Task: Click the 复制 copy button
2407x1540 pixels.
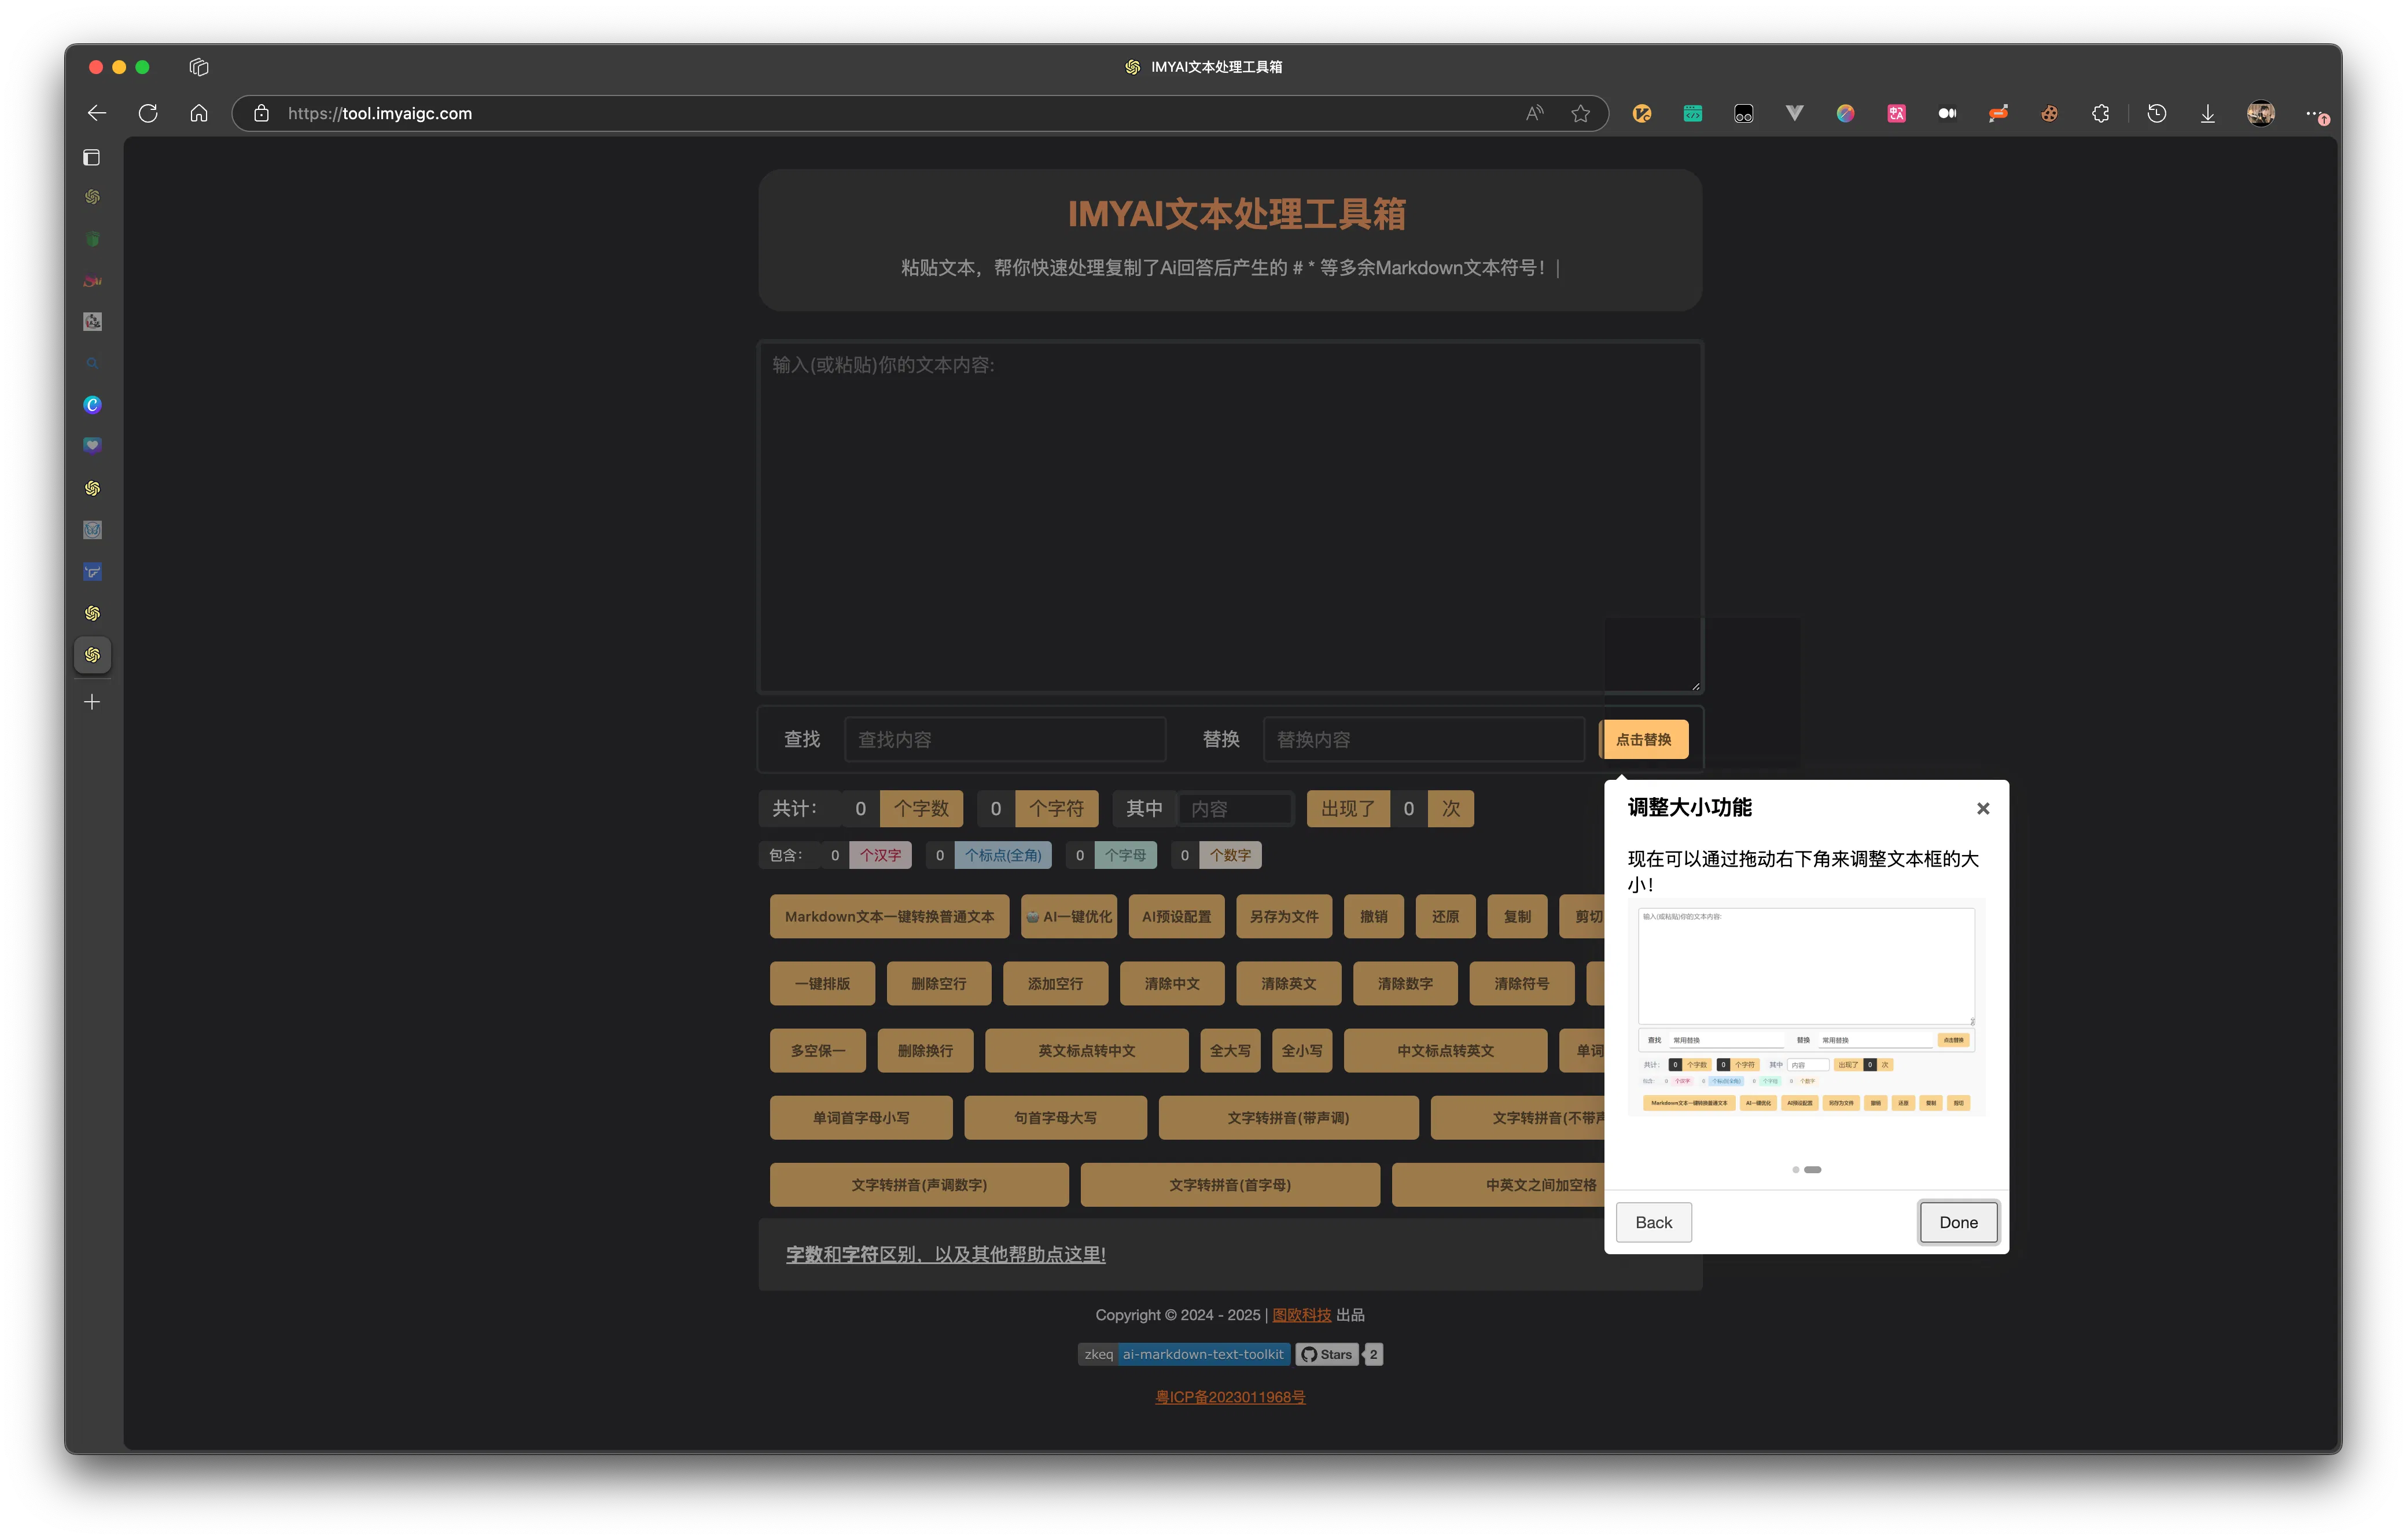Action: [1517, 916]
